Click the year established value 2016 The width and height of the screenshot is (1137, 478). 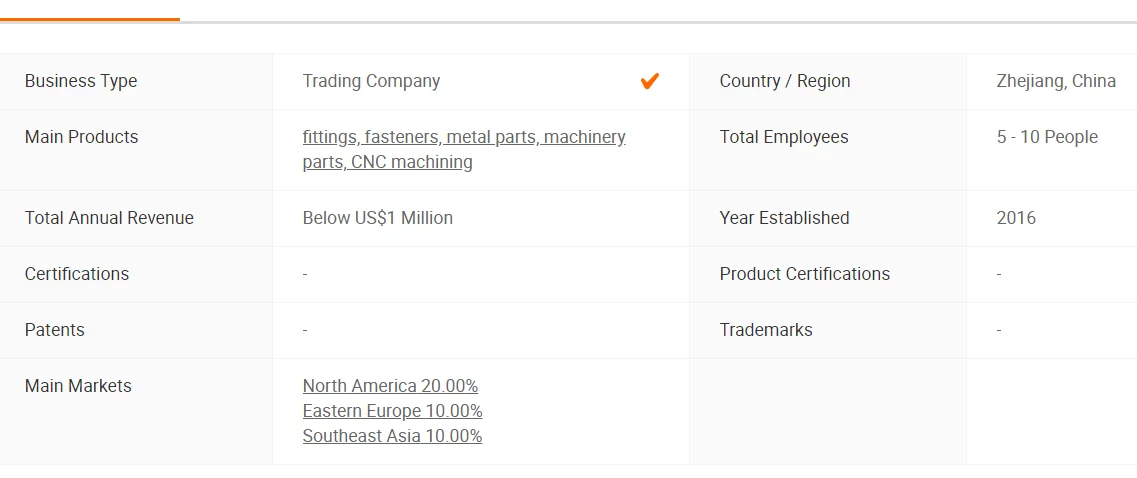coord(1016,218)
